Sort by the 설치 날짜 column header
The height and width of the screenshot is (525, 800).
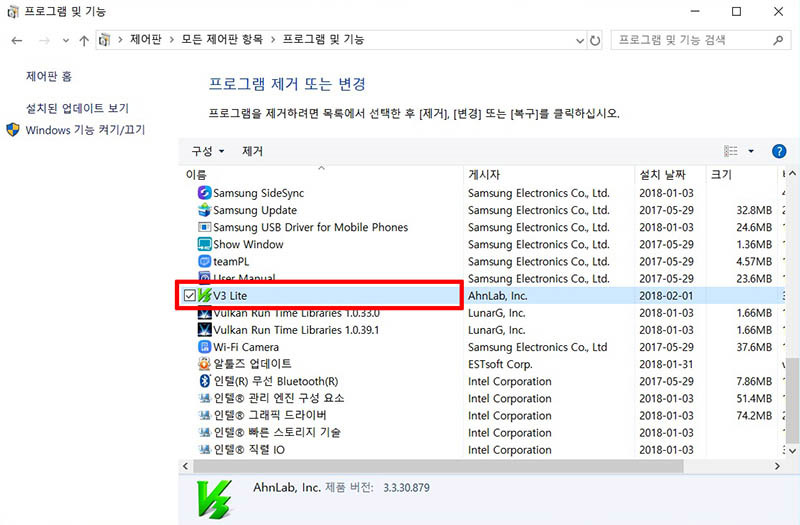pyautogui.click(x=663, y=175)
